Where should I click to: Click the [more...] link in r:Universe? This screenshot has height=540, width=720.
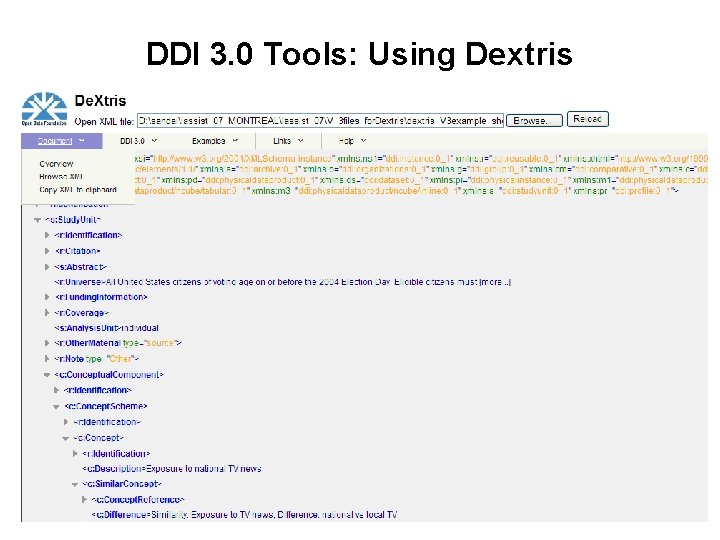pyautogui.click(x=495, y=282)
